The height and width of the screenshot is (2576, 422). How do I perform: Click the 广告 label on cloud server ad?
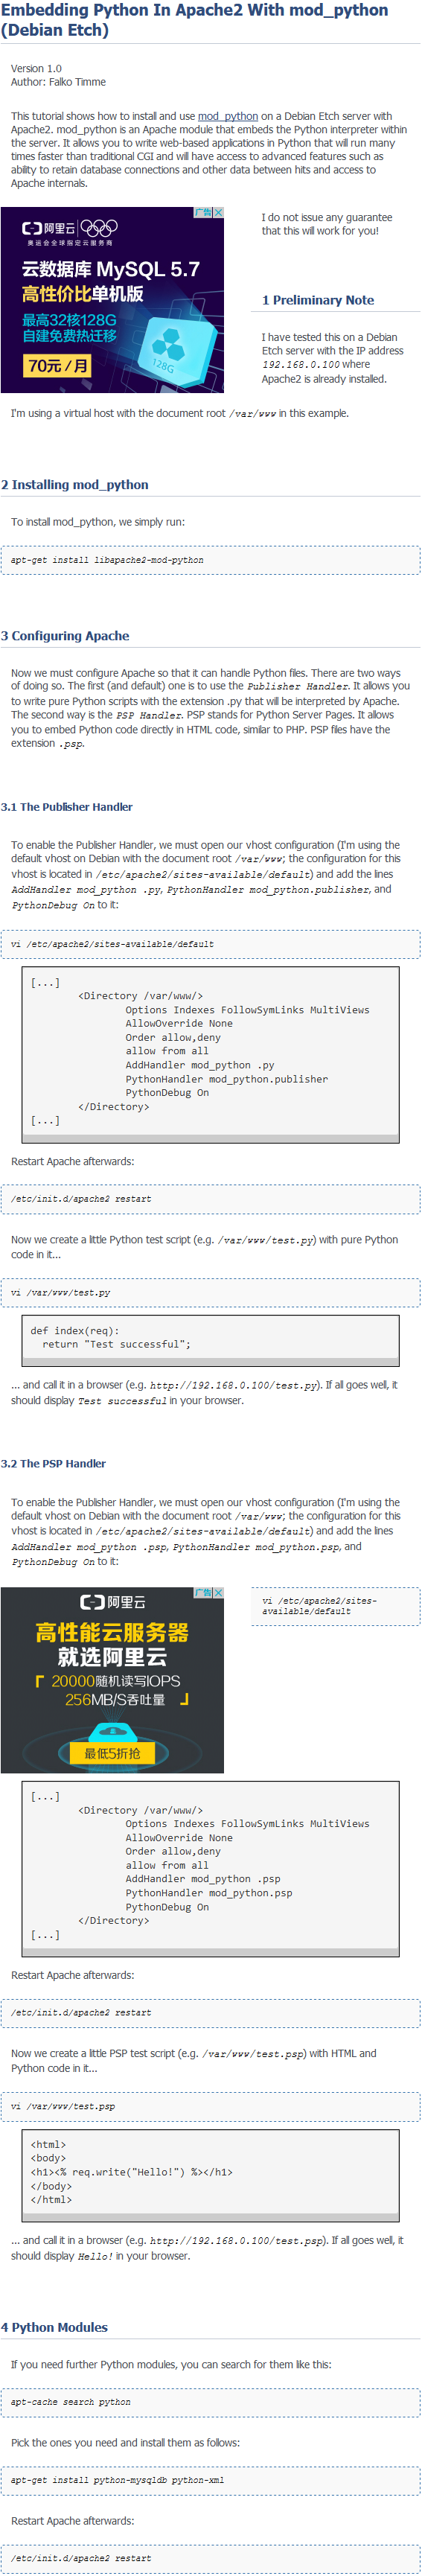[204, 1593]
